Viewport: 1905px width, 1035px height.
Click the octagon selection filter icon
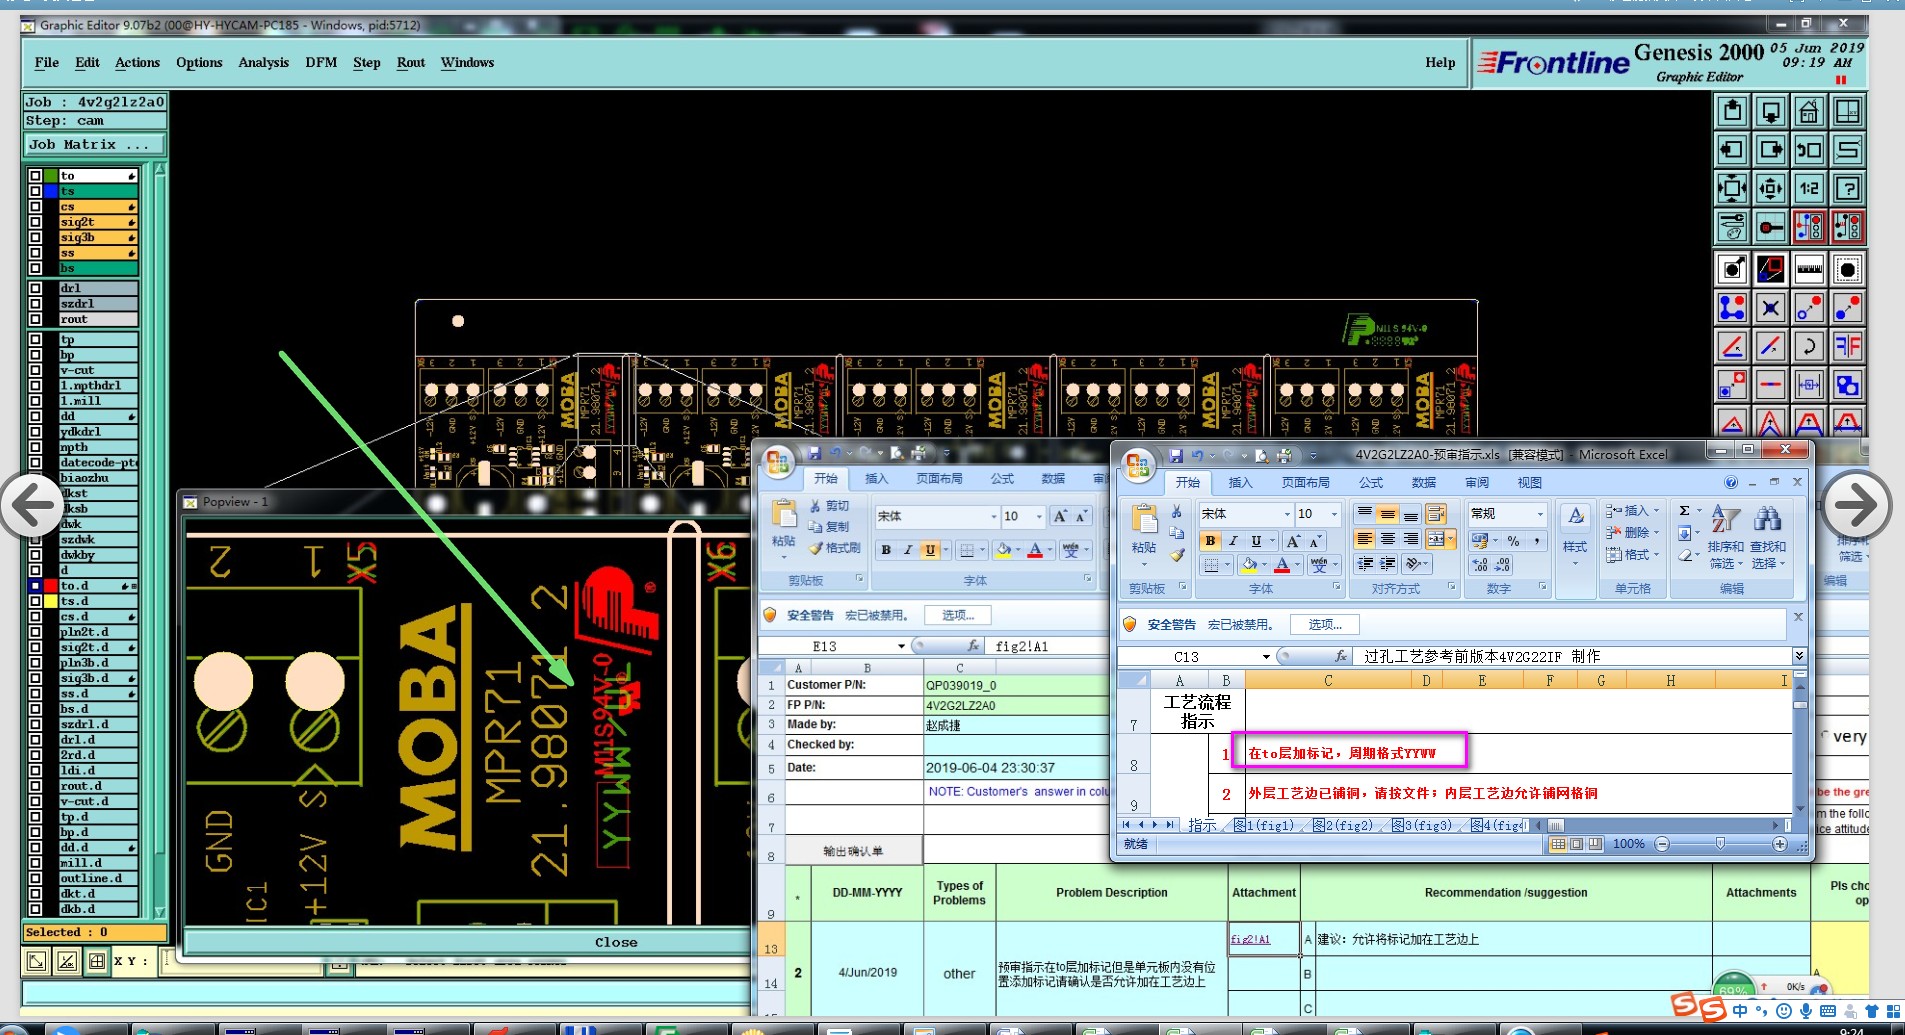pyautogui.click(x=1848, y=268)
